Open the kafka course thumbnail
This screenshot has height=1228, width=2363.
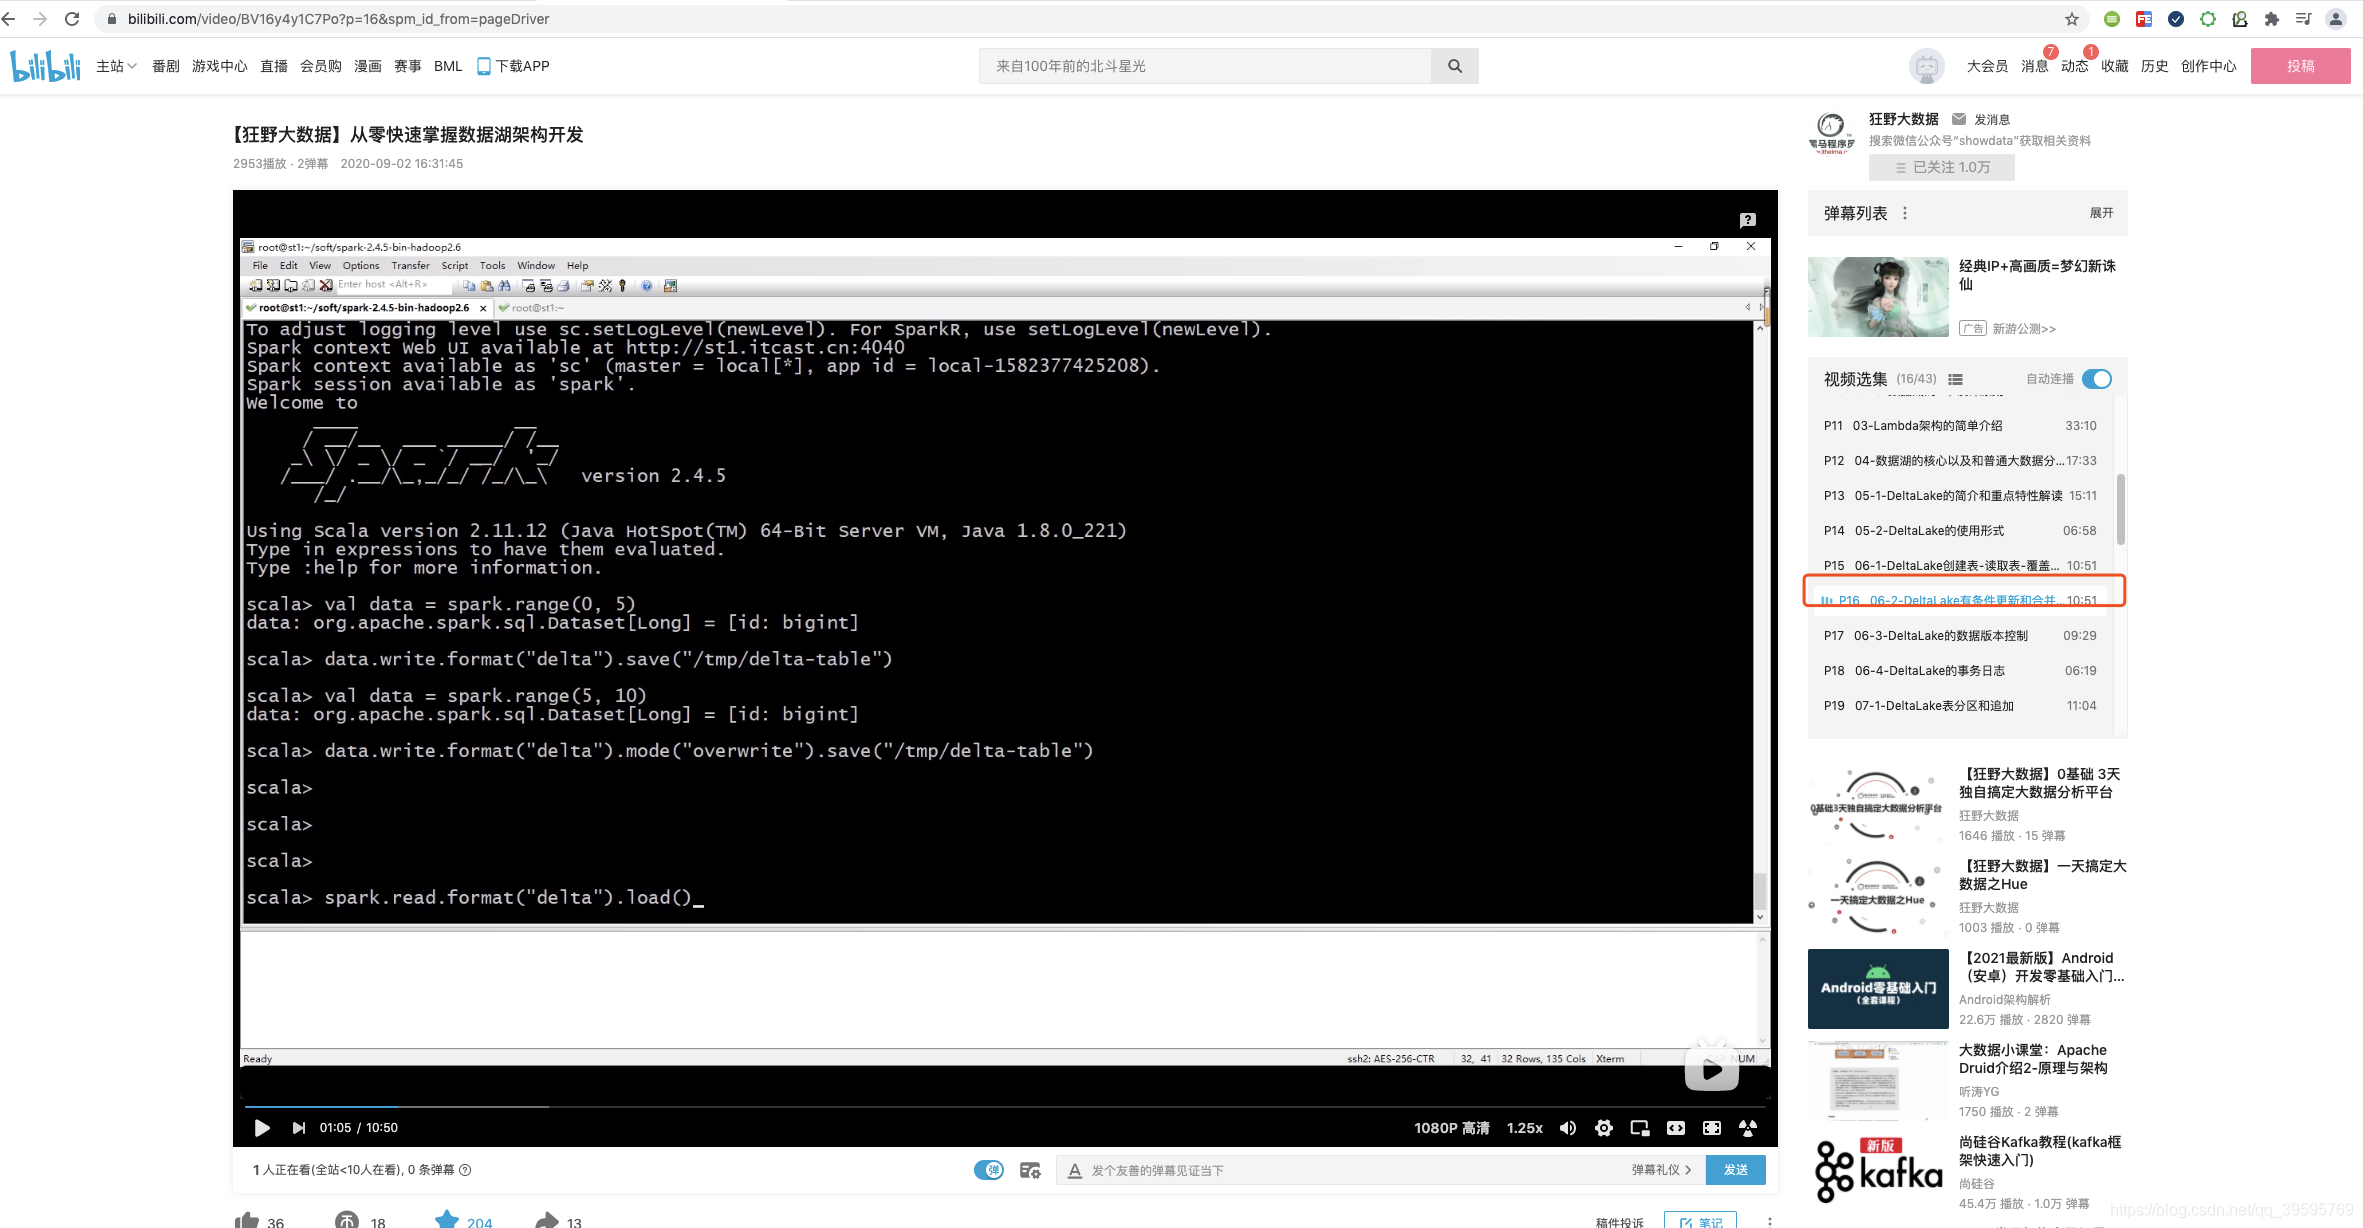tap(1878, 1173)
